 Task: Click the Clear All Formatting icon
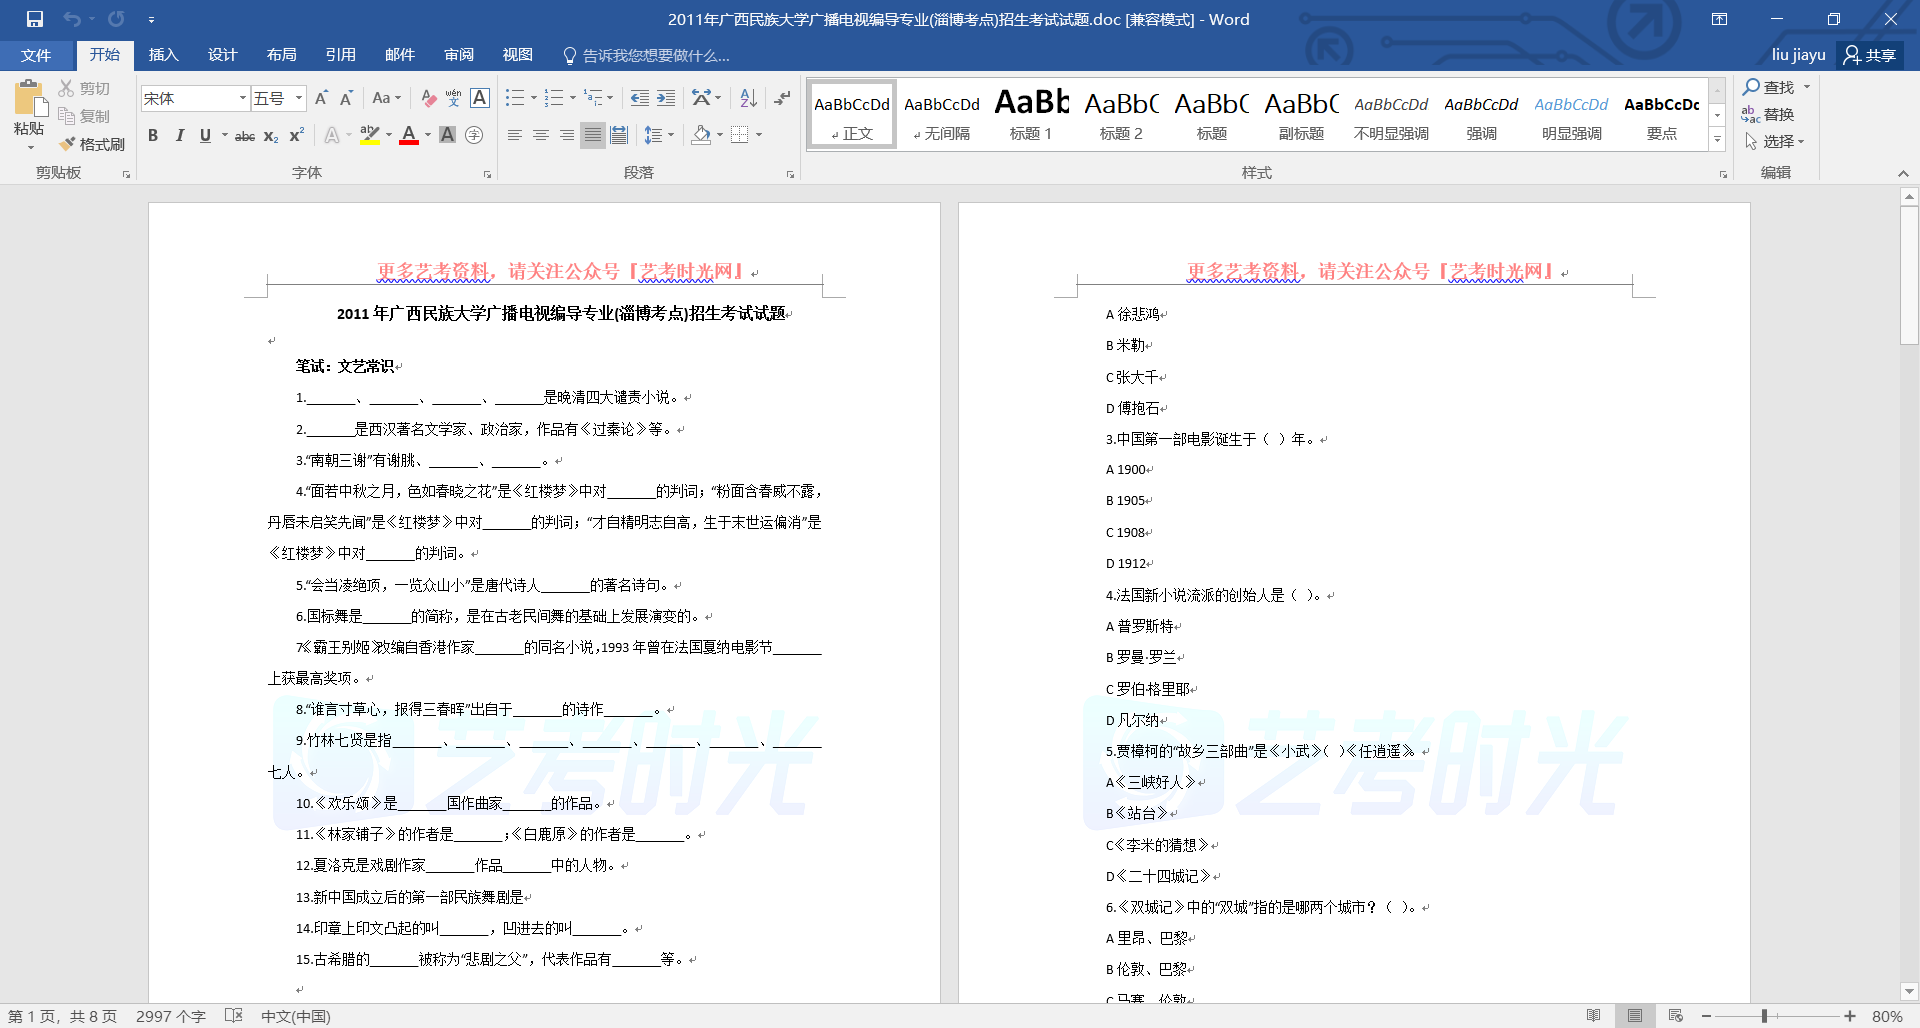click(428, 98)
